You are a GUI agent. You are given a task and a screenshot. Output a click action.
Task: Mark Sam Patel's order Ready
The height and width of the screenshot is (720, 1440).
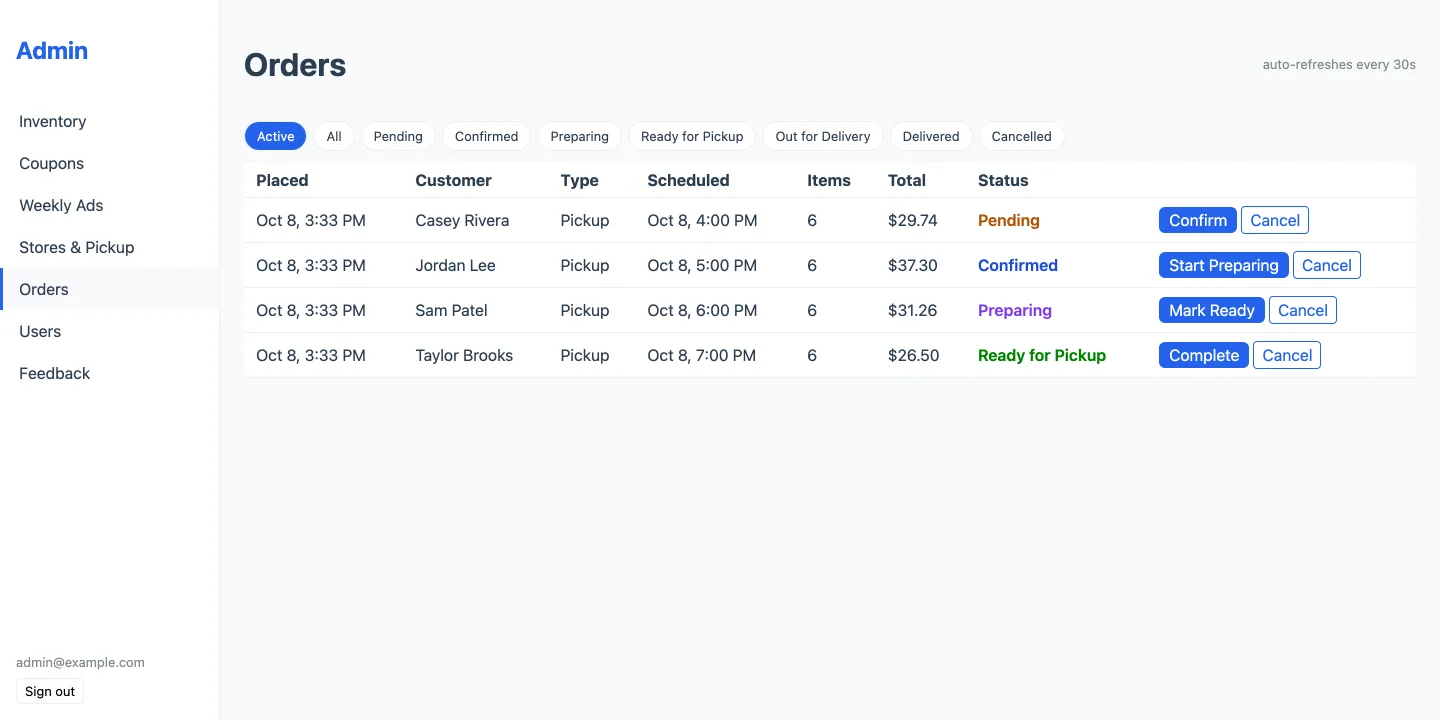coord(1212,310)
